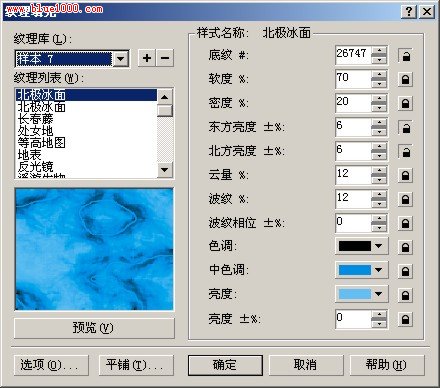440x388 pixels.
Task: Open the 色调 black color dropdown
Action: (x=361, y=246)
